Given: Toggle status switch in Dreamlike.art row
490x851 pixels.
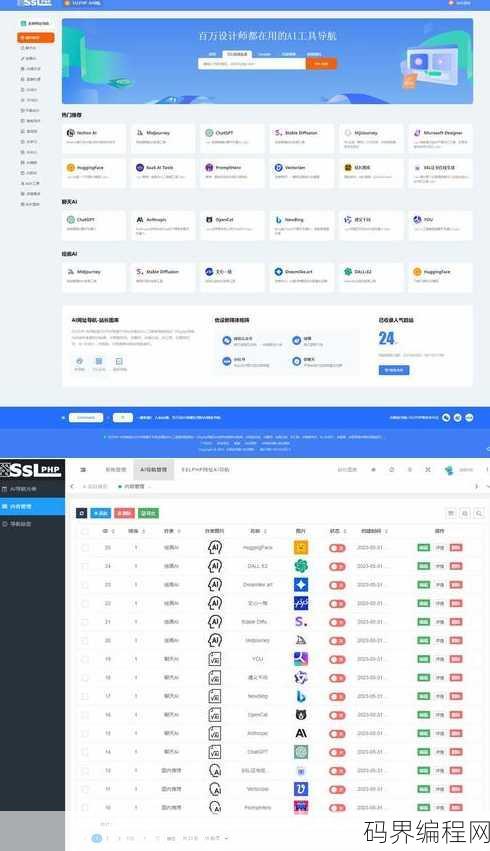Looking at the screenshot, I should [337, 585].
